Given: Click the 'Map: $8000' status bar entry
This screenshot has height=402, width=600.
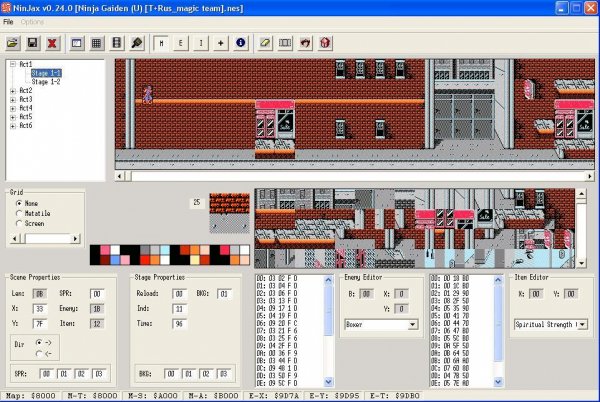Looking at the screenshot, I should click(31, 395).
